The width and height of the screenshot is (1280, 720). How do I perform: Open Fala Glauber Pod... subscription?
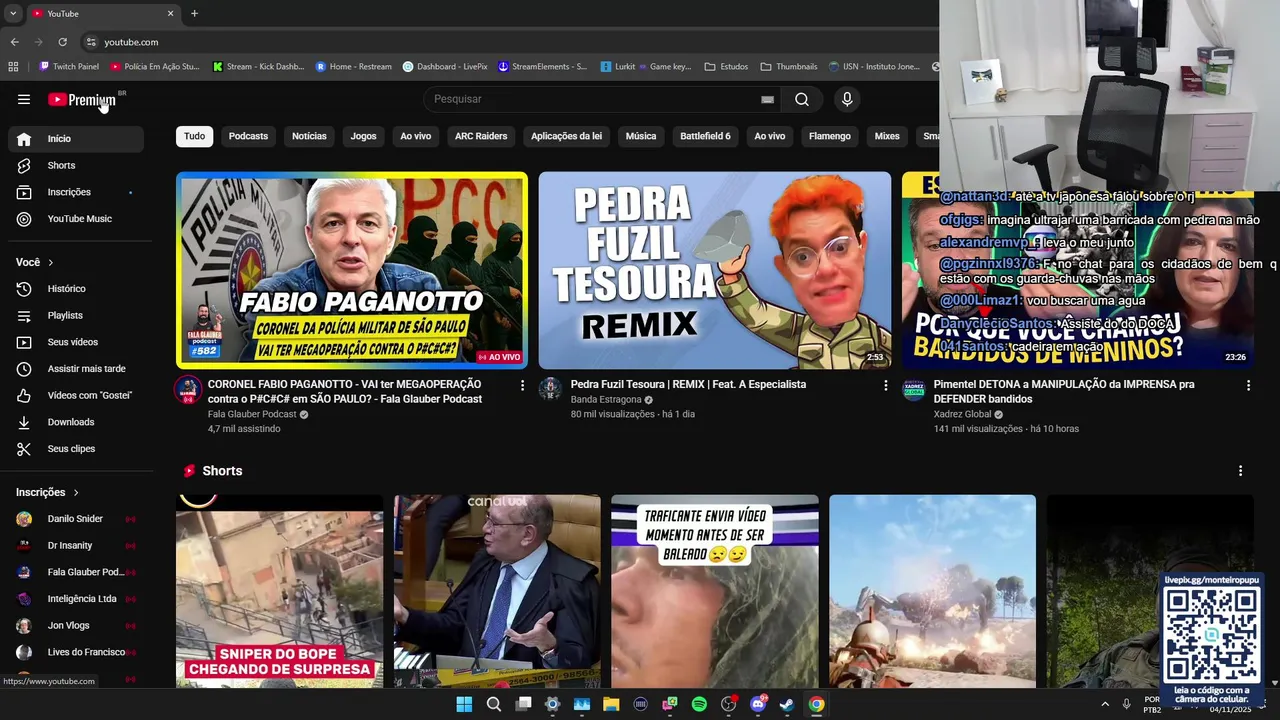pos(76,572)
